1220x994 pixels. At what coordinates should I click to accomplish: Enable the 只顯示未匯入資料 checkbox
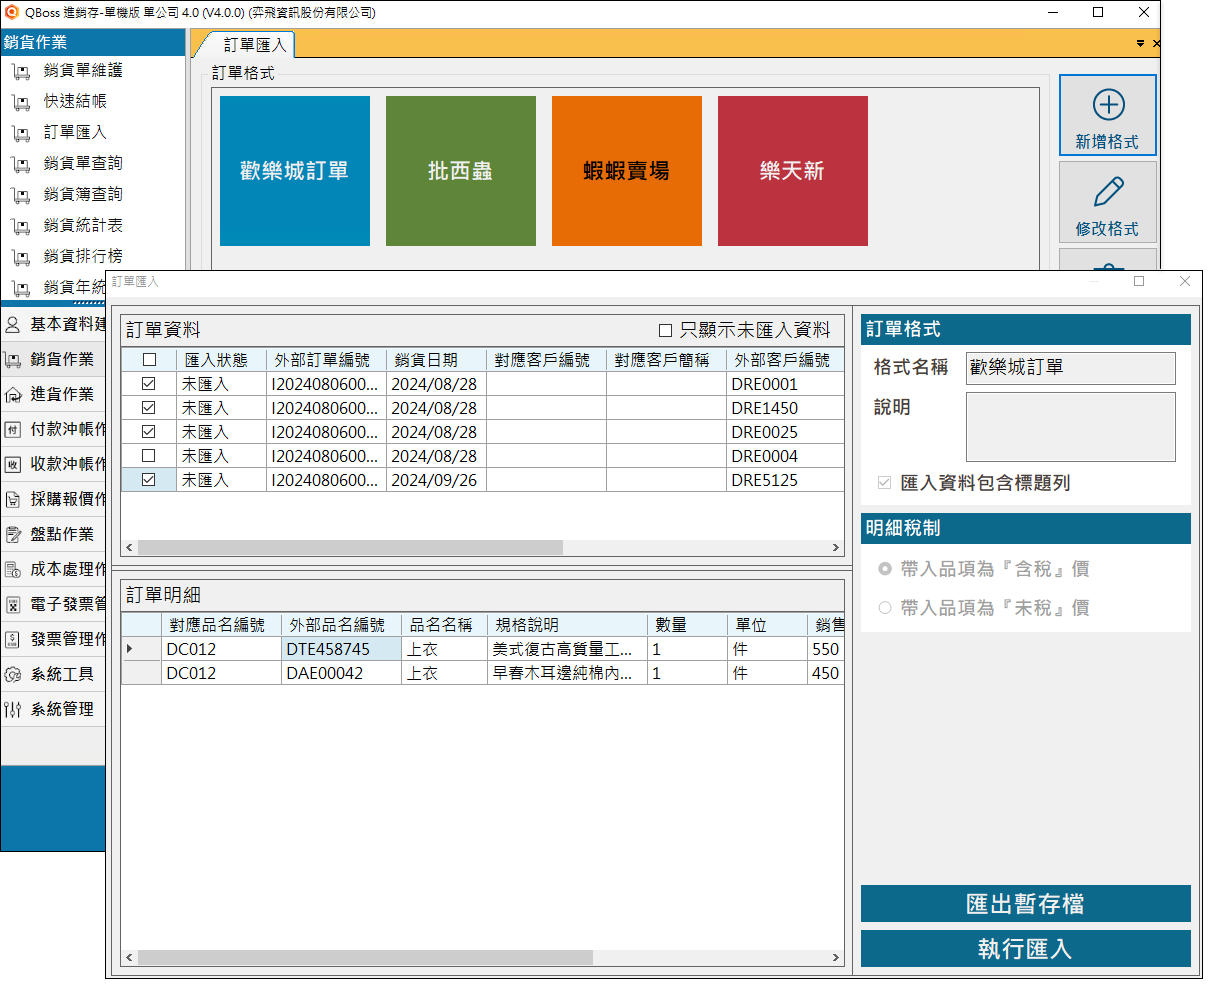665,330
